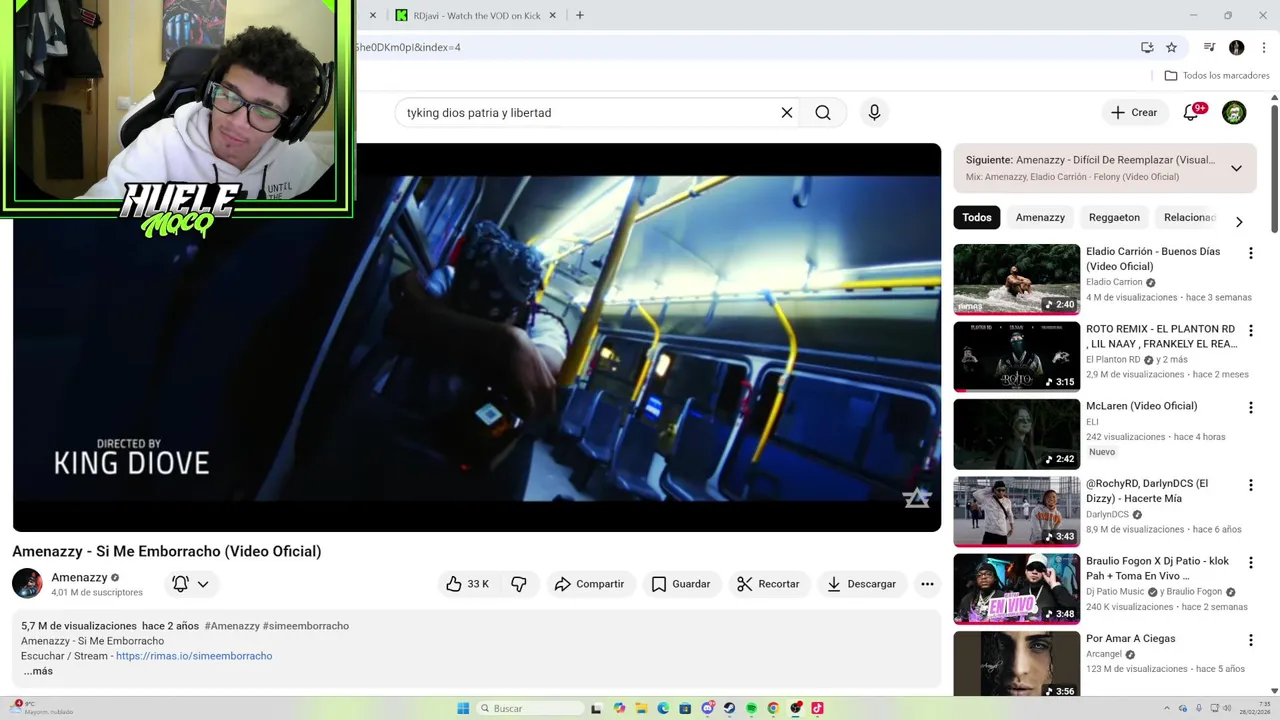This screenshot has width=1280, height=720.
Task: Start voice search with the microphone
Action: (x=874, y=113)
